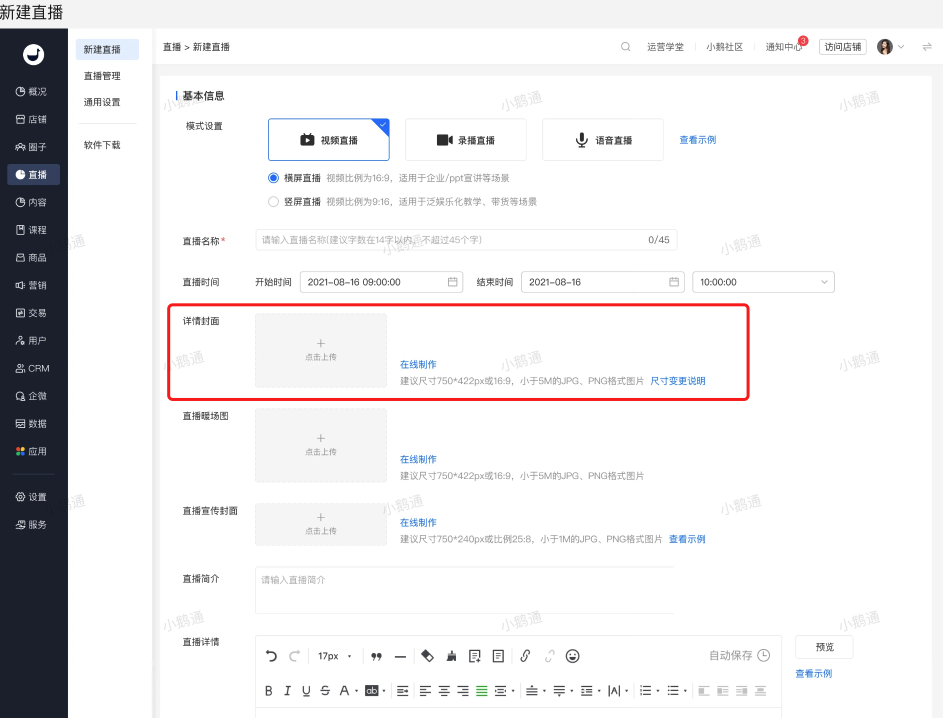The width and height of the screenshot is (943, 718).
Task: Open 查看示例 link beside mode cards
Action: tap(698, 140)
